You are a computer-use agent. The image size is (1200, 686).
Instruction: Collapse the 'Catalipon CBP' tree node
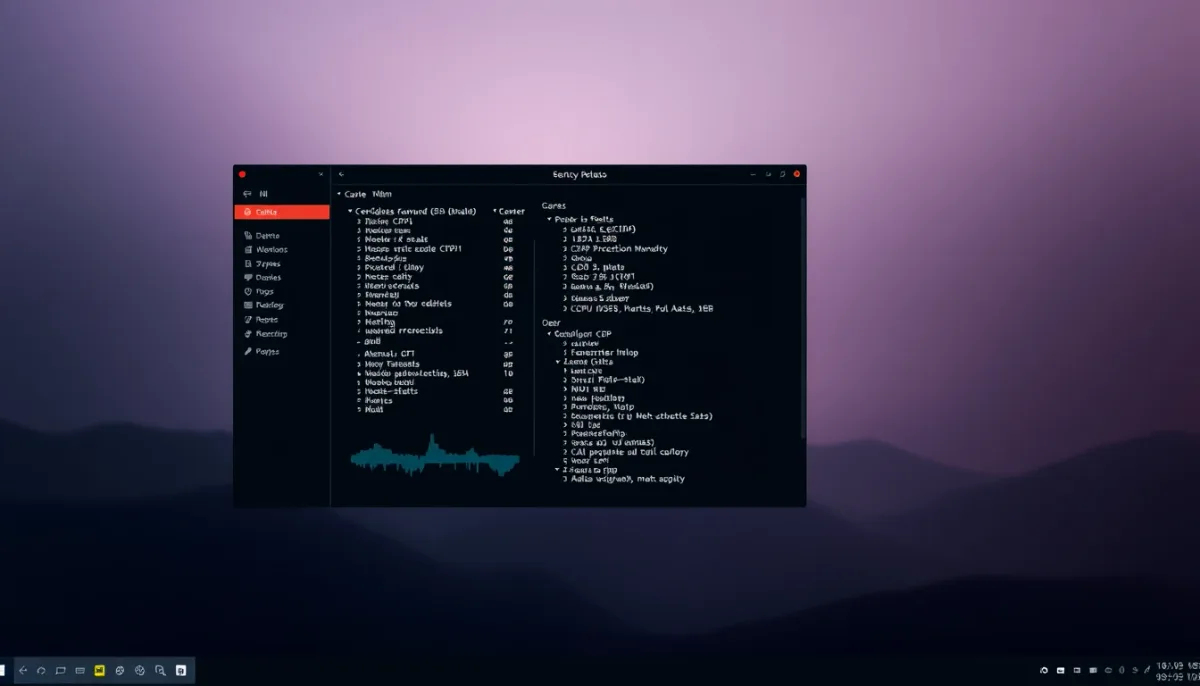[548, 334]
